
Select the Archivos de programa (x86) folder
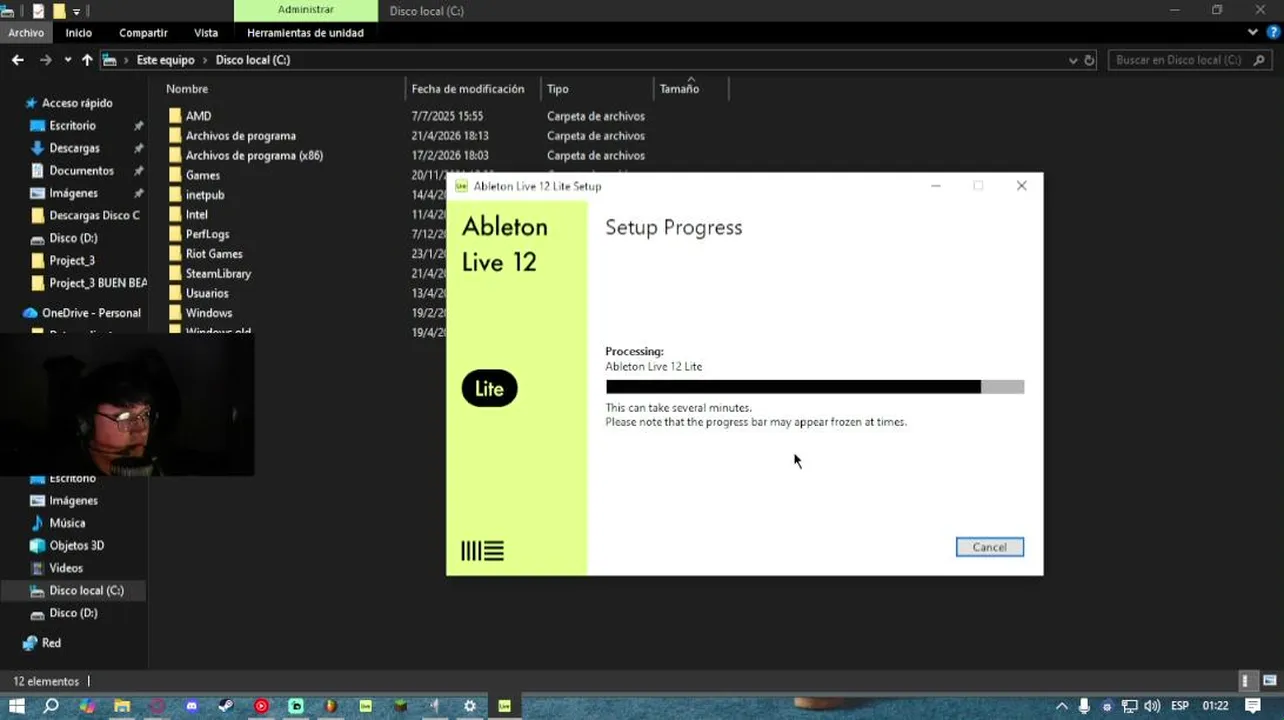[254, 156]
